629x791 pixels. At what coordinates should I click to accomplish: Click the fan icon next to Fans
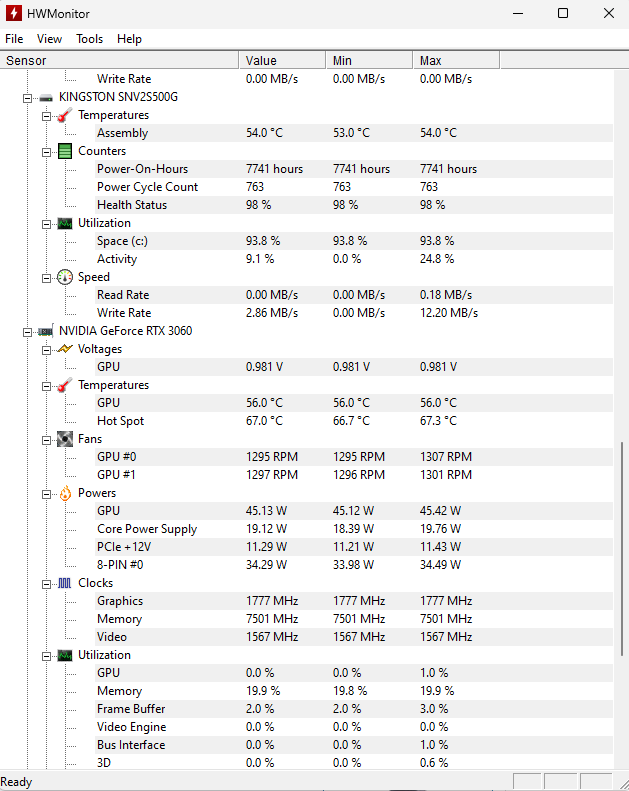tap(65, 439)
